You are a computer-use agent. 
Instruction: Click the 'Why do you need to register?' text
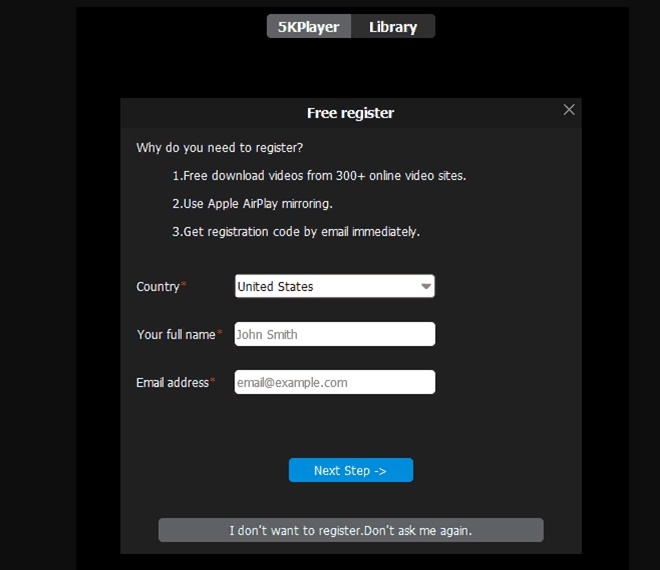coord(219,148)
